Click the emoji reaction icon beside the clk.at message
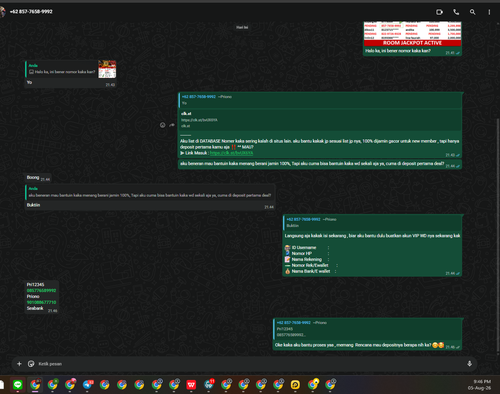 (162, 125)
